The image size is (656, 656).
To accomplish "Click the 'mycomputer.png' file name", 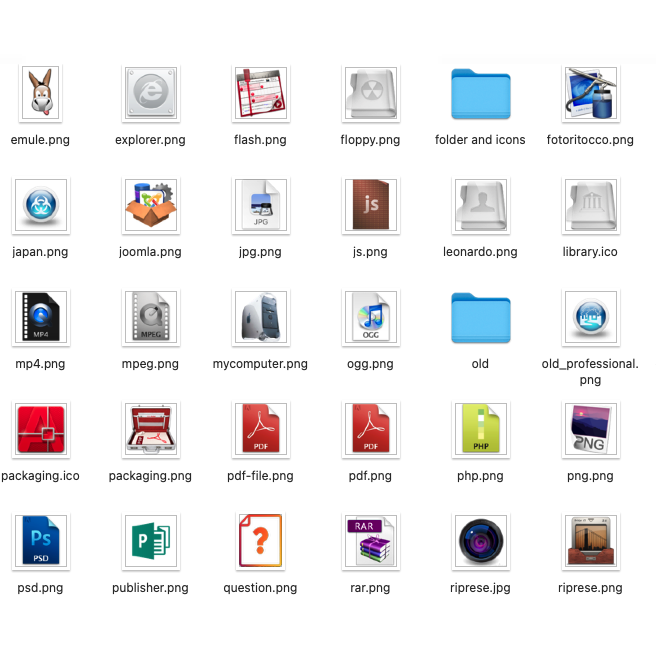I will click(260, 364).
